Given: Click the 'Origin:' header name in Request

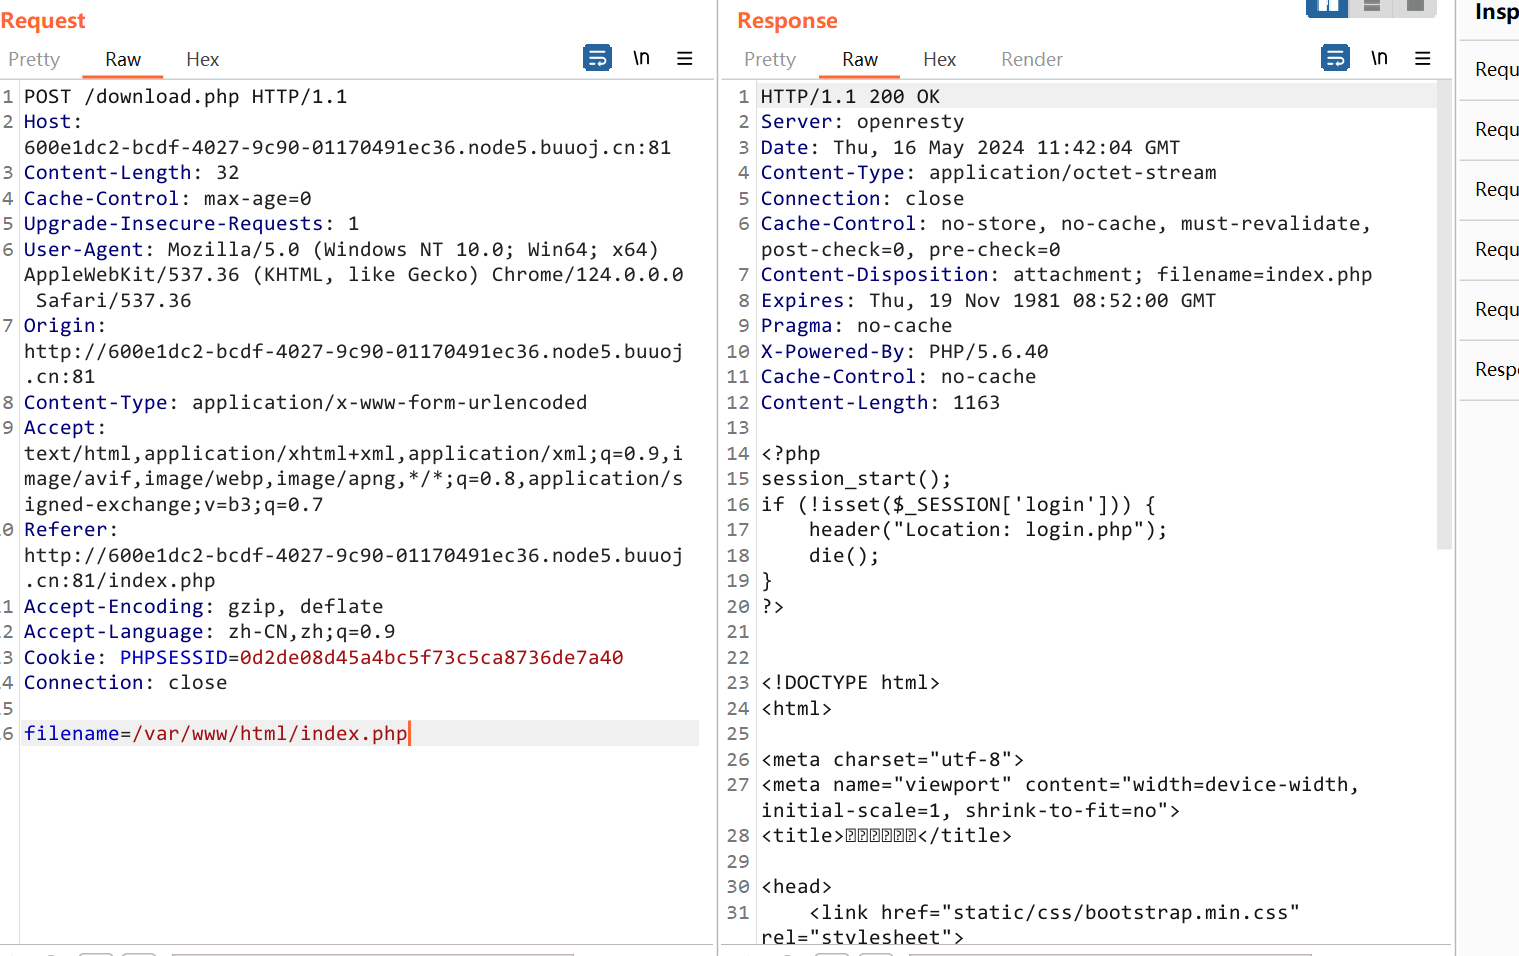Looking at the screenshot, I should [65, 326].
